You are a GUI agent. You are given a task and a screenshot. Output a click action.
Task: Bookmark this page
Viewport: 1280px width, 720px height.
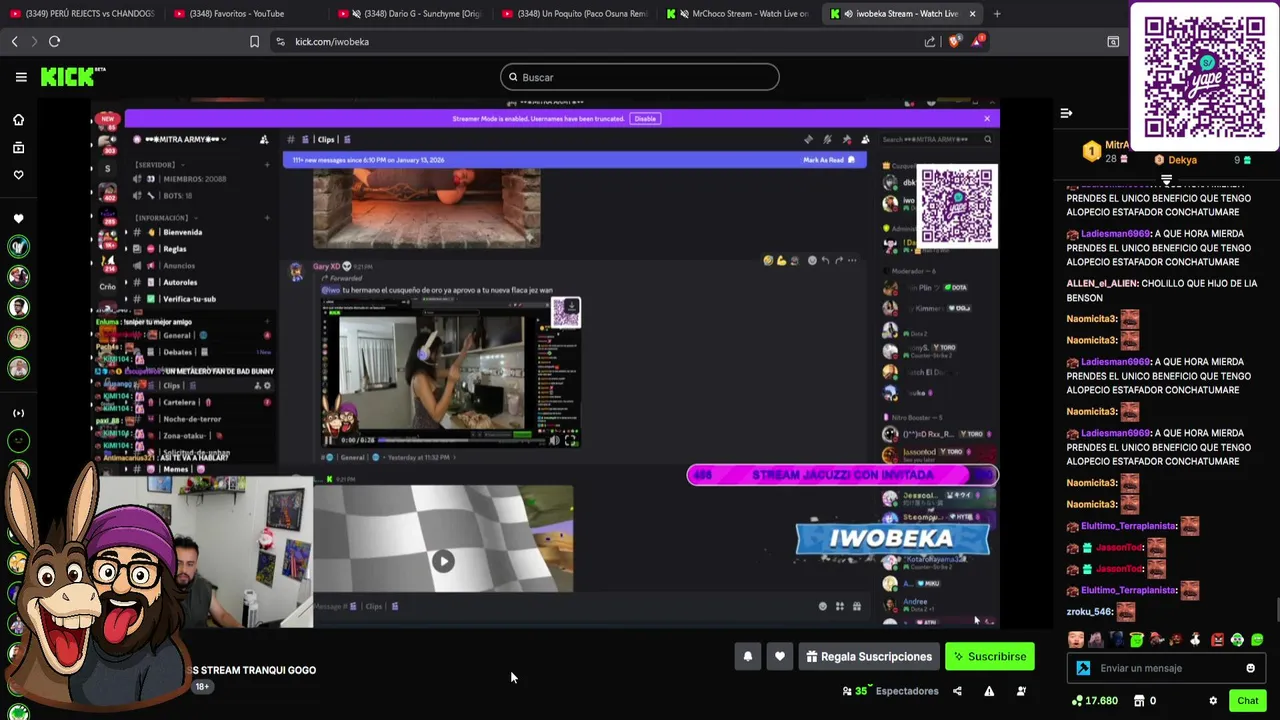point(254,41)
